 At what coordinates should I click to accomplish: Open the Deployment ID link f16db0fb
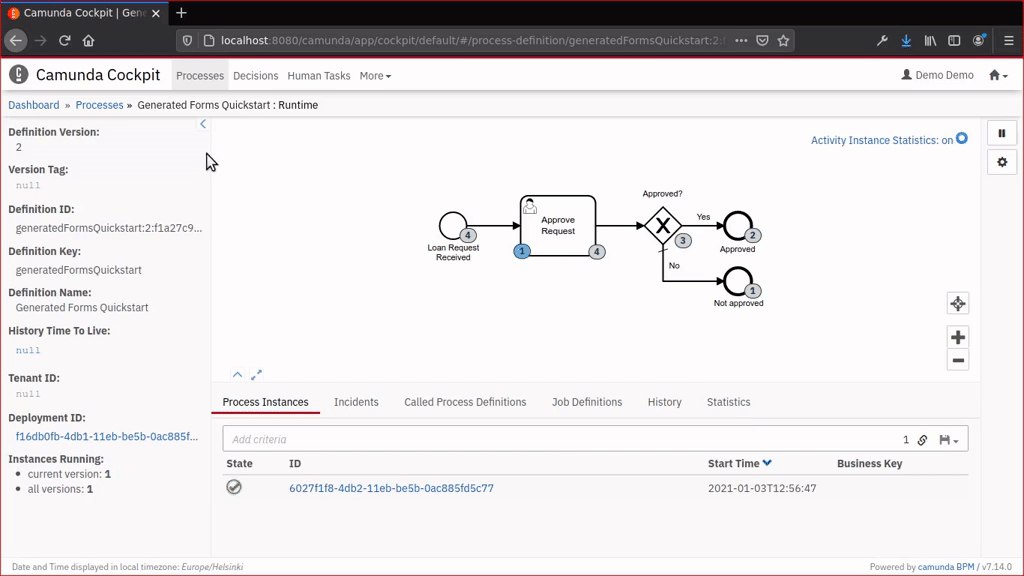click(106, 436)
